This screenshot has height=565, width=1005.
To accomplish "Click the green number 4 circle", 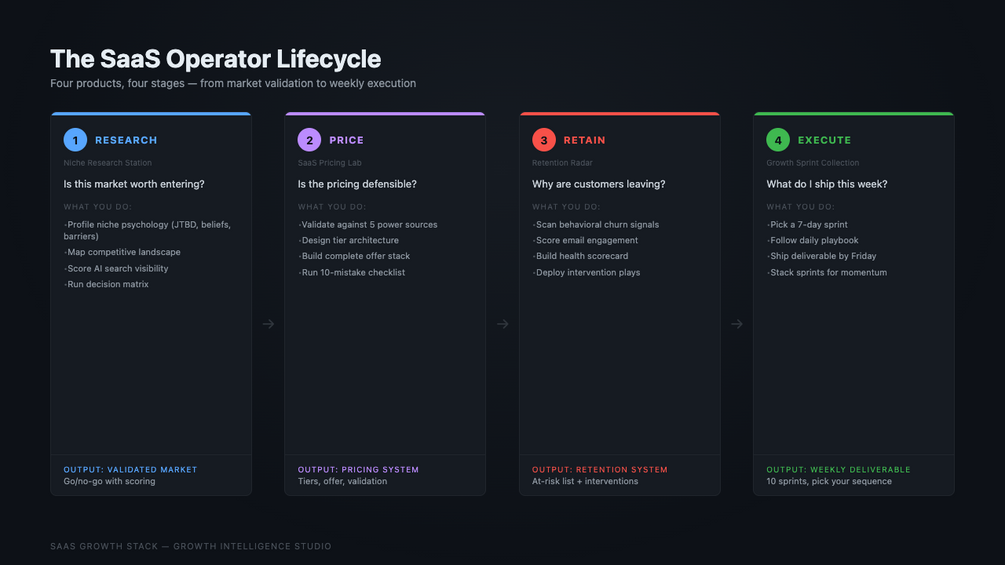I will point(777,140).
